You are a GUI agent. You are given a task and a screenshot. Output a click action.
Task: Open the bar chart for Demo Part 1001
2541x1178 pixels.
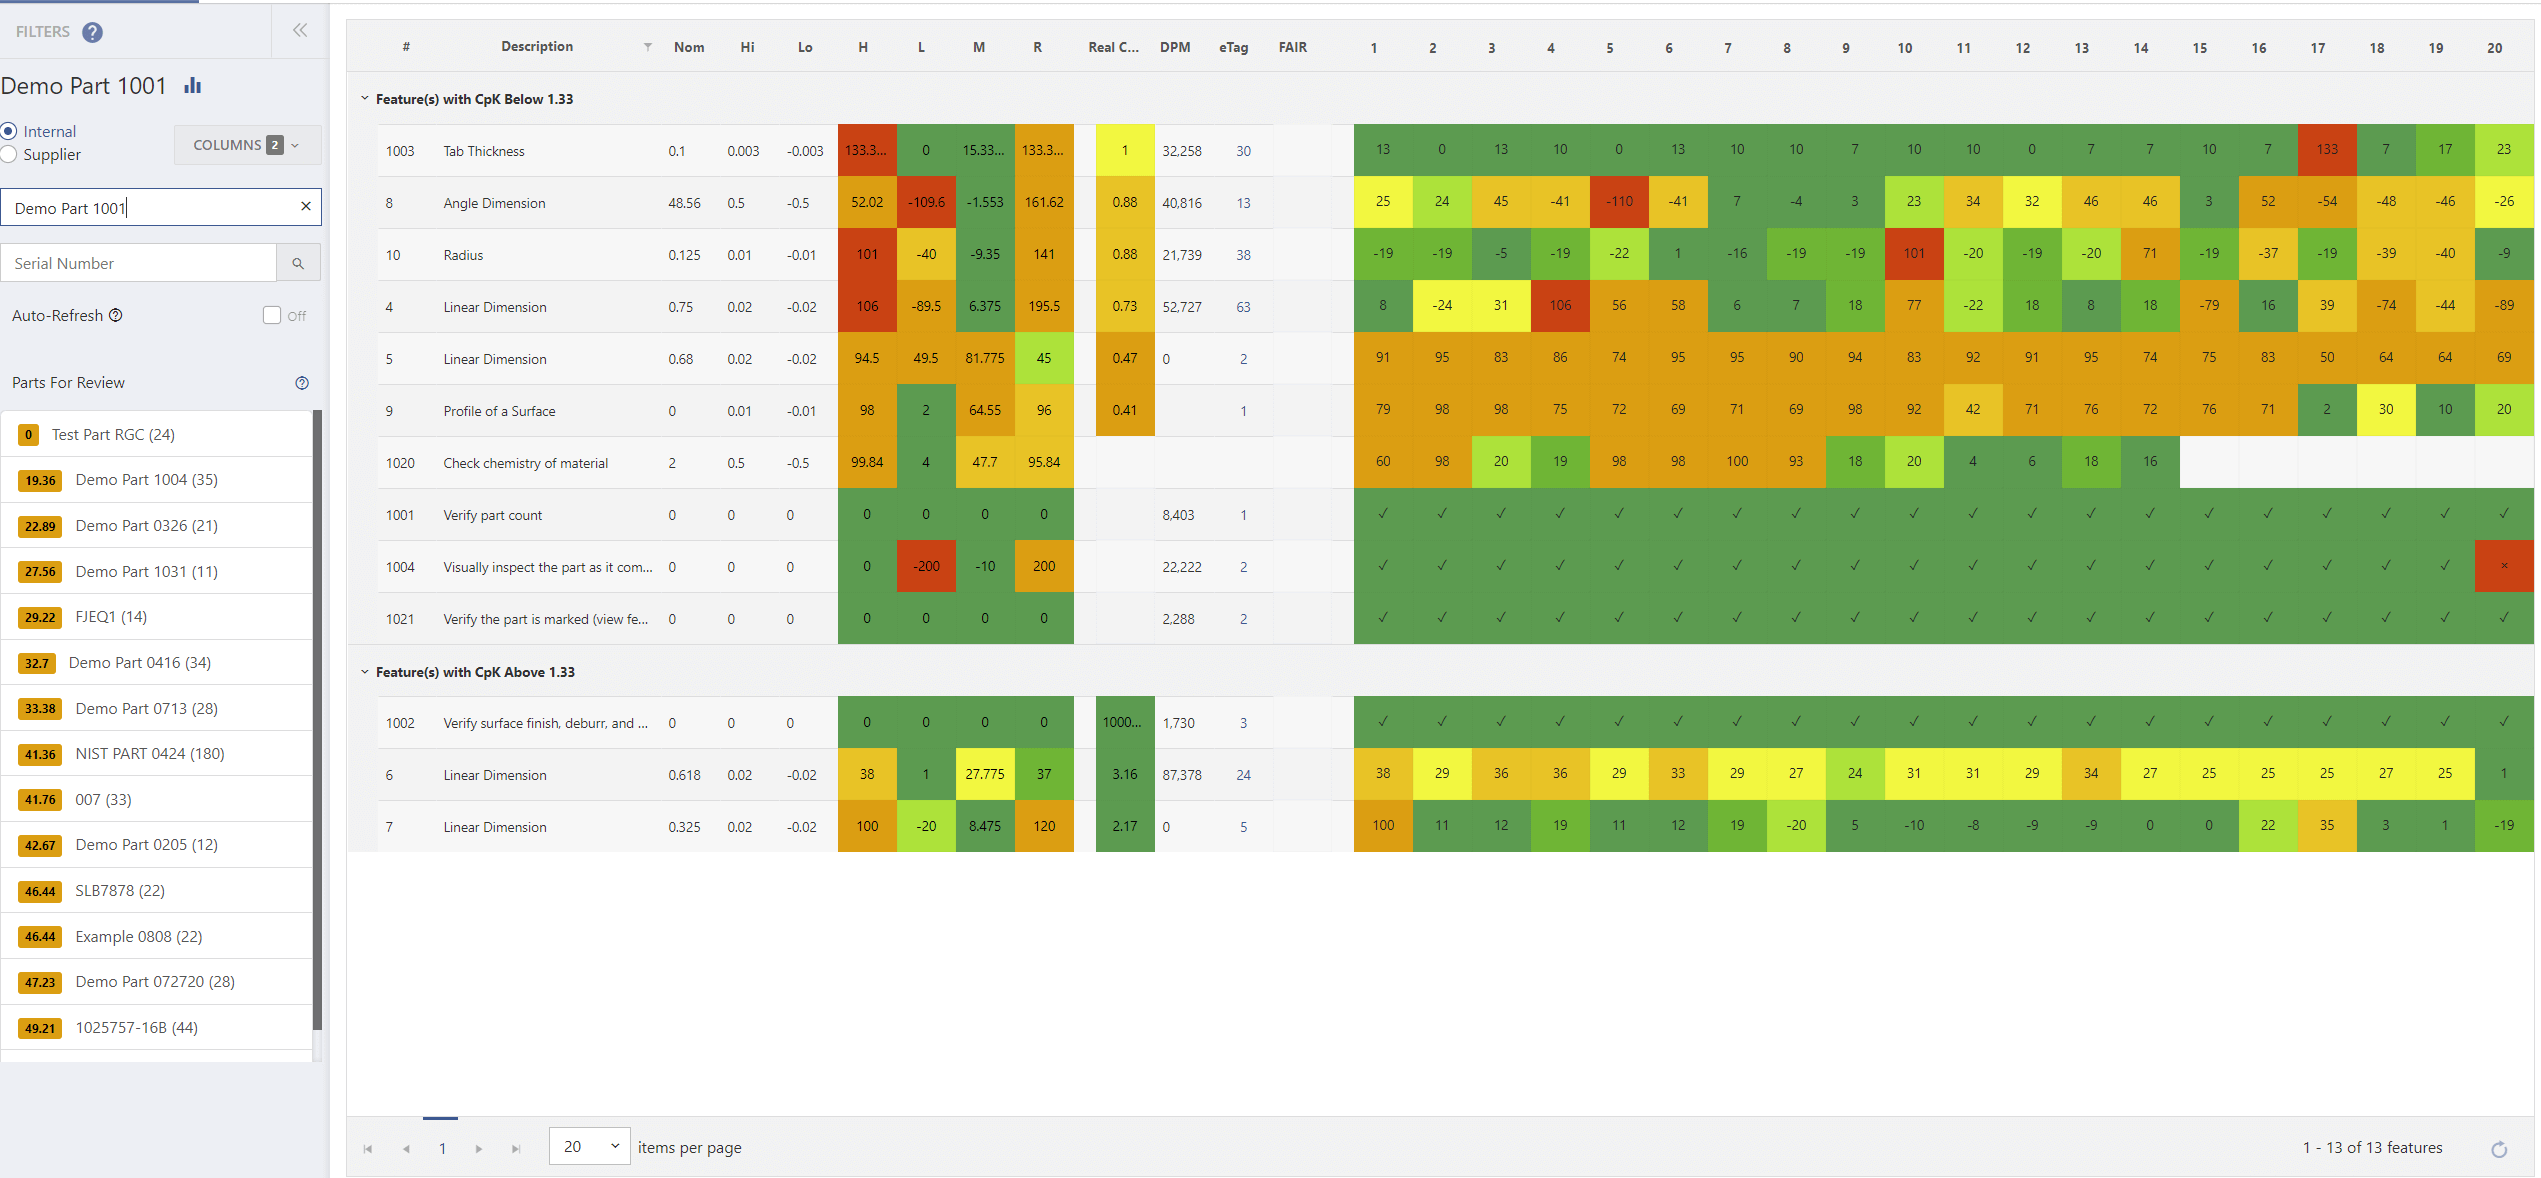click(x=193, y=86)
